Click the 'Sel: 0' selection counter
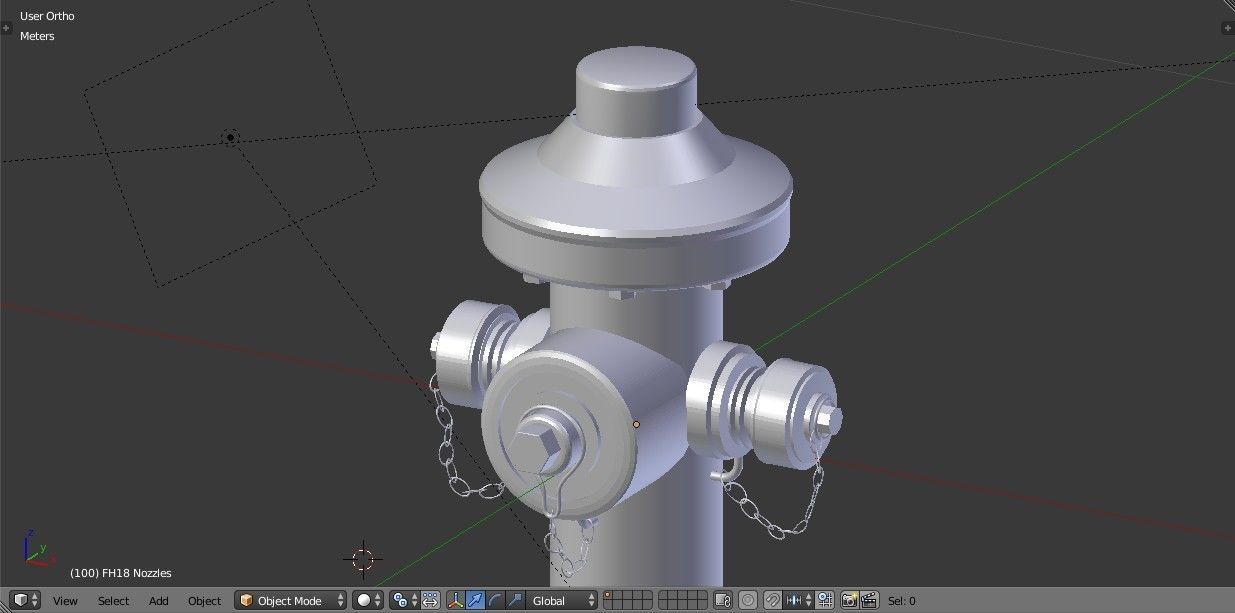Screen dimensions: 1235x613 (x=901, y=601)
